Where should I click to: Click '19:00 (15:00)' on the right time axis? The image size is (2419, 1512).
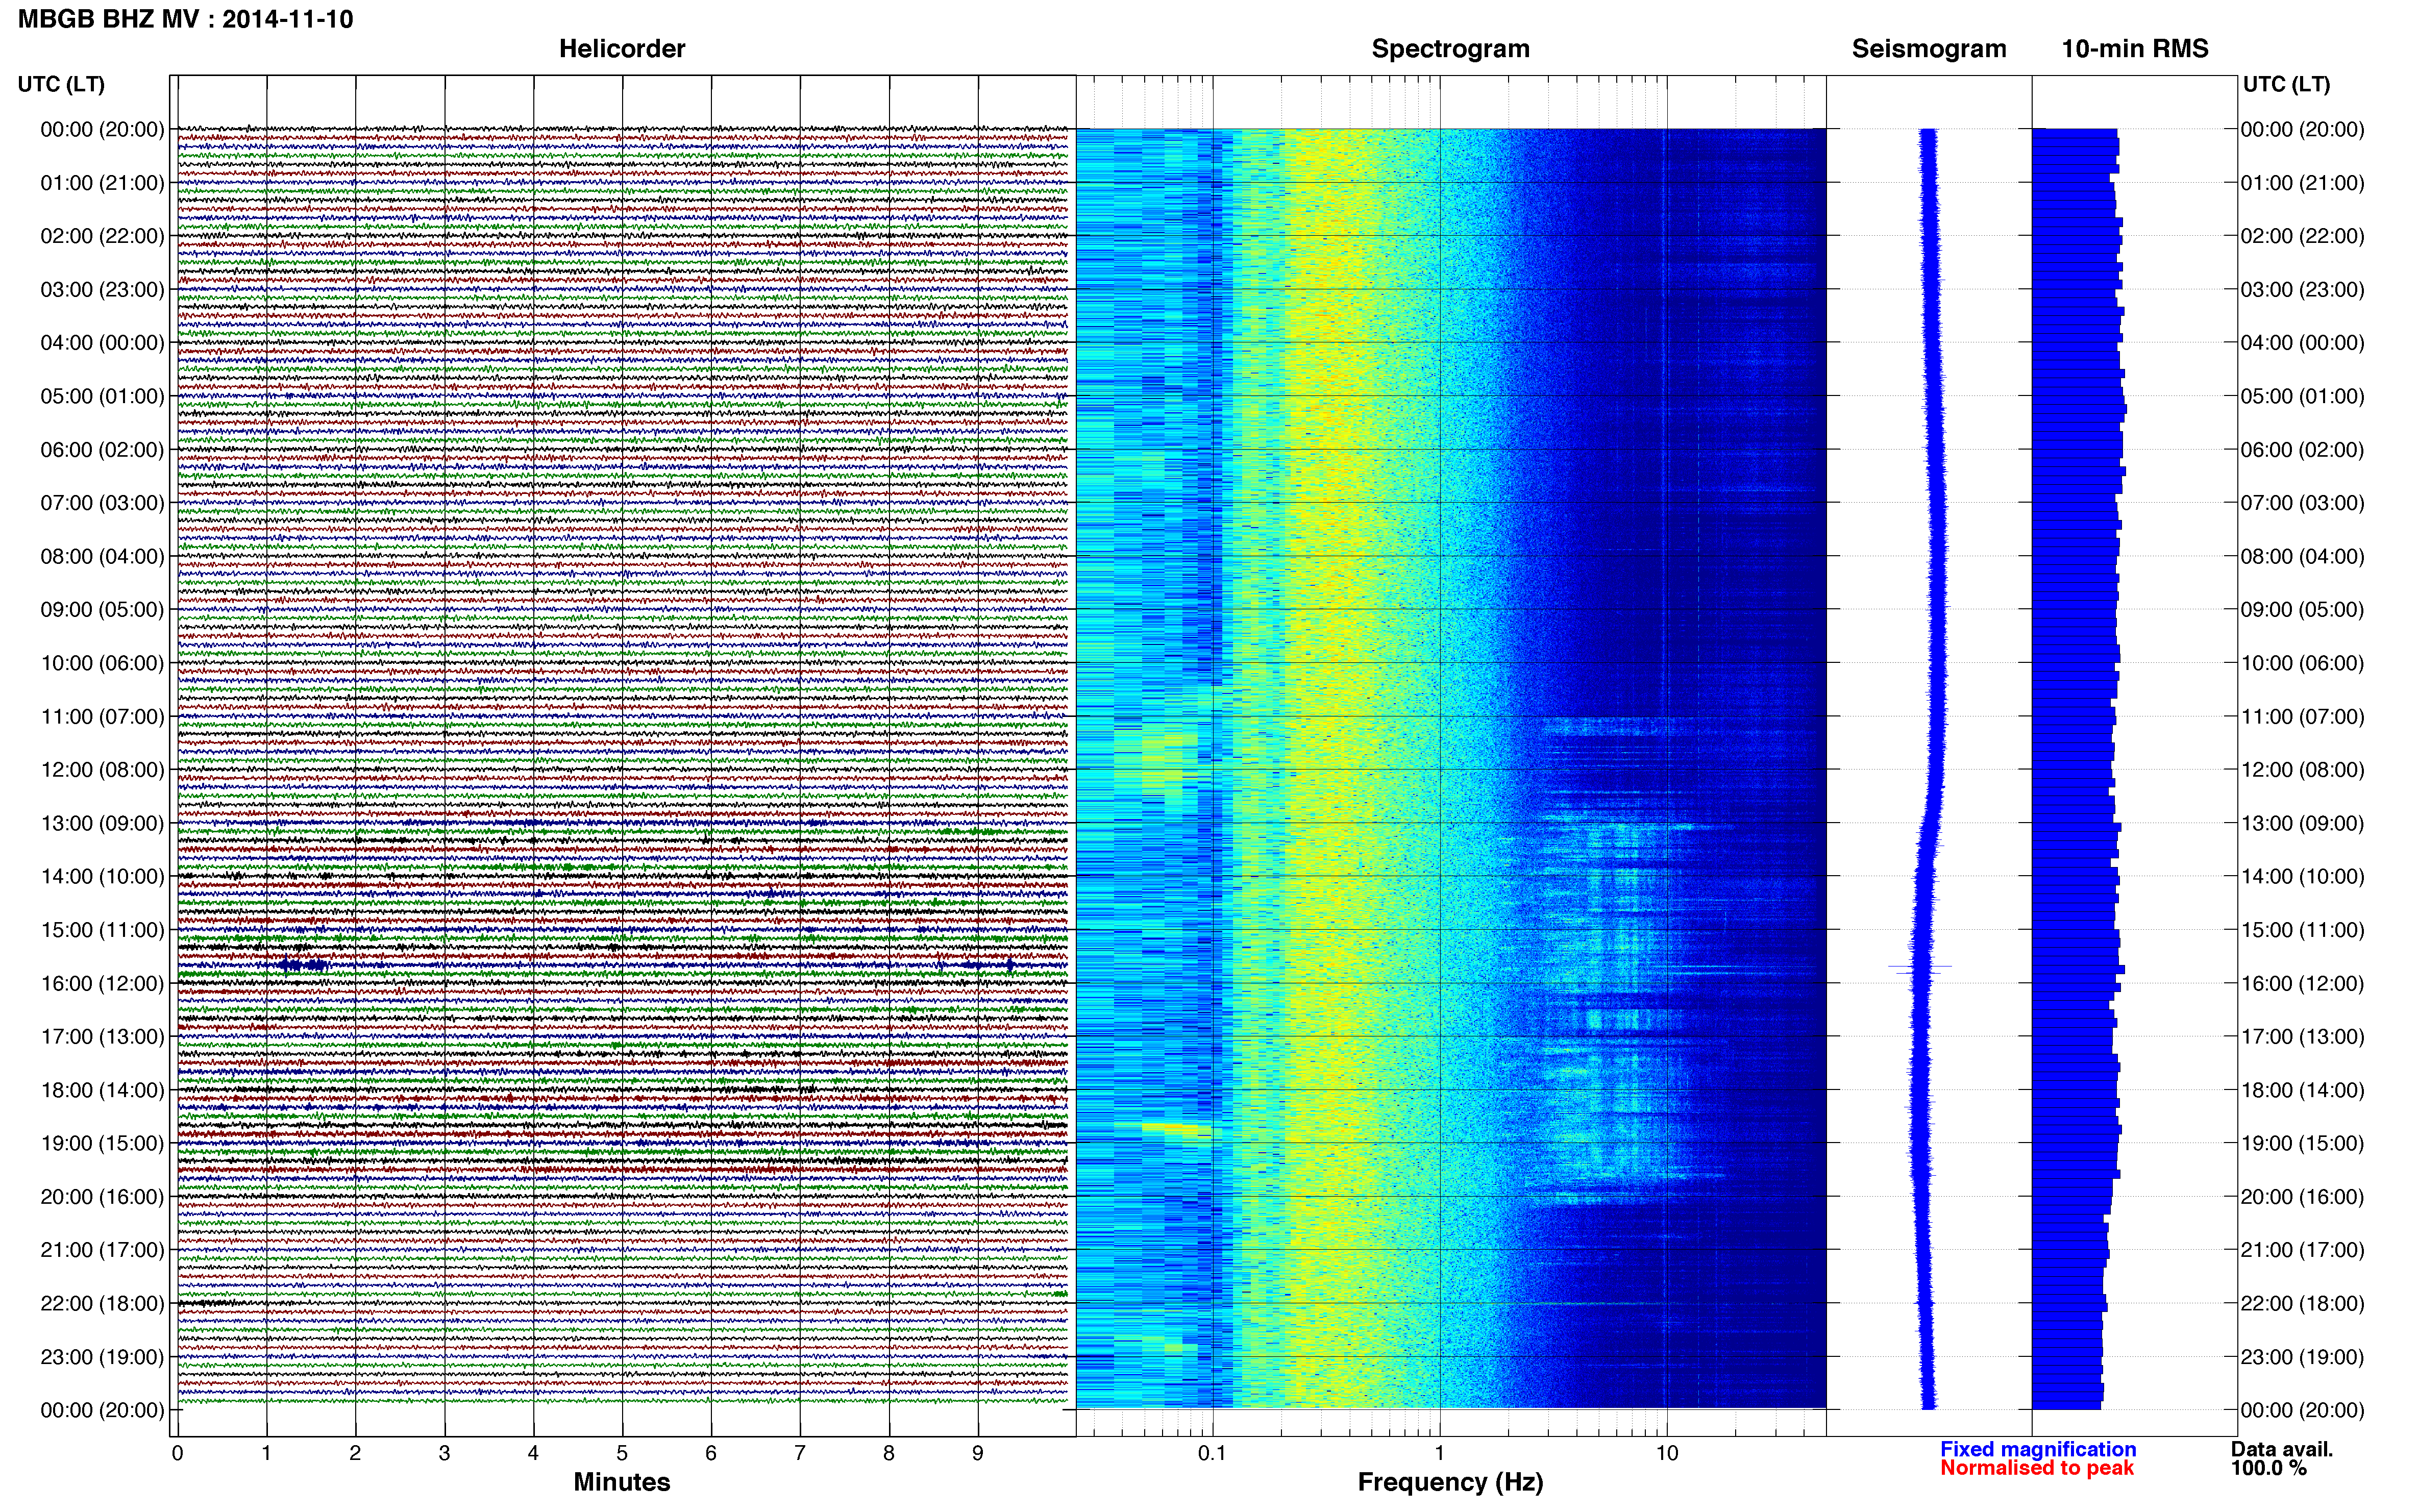2302,1143
